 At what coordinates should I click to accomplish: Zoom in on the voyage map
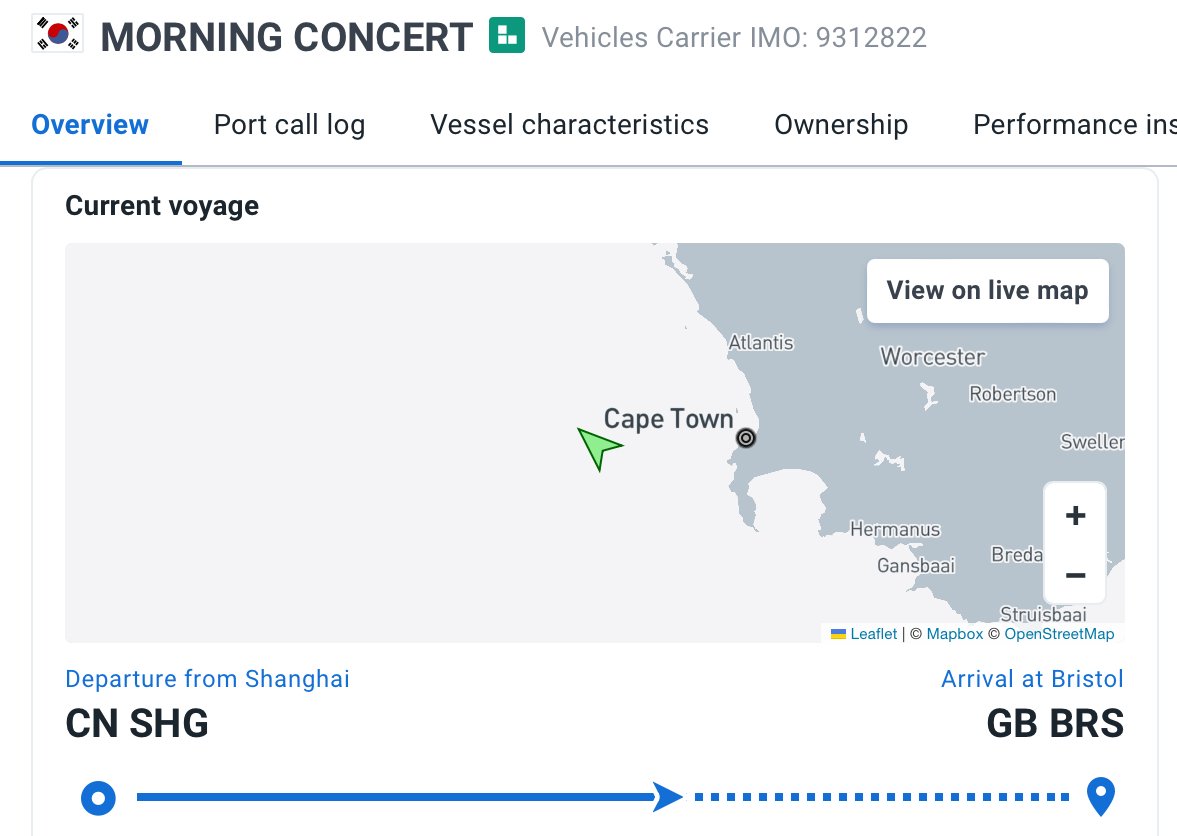(x=1075, y=516)
